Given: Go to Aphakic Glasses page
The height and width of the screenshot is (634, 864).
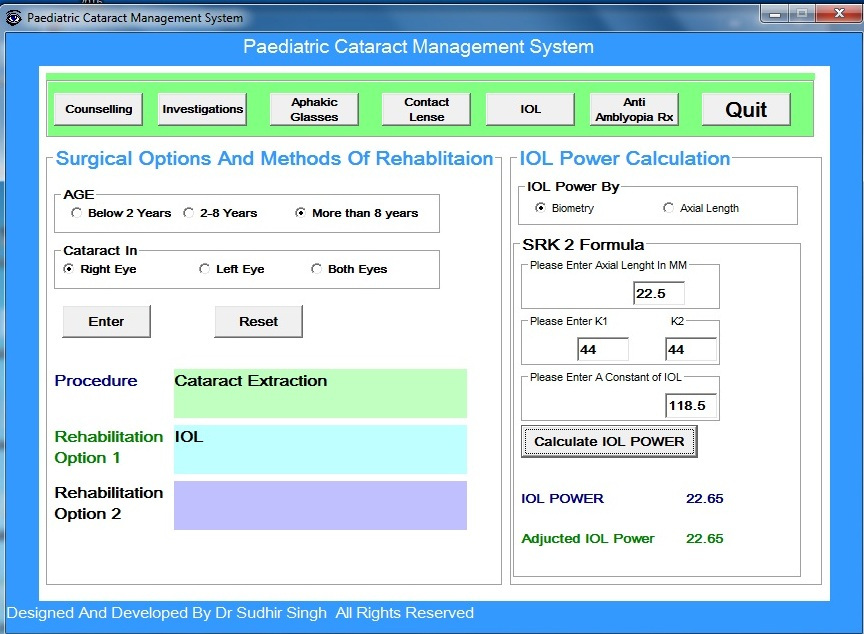Looking at the screenshot, I should tap(314, 110).
